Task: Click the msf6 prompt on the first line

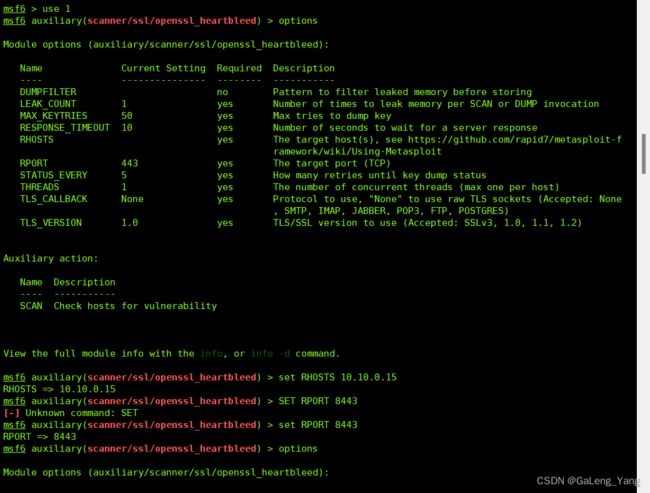Action: click(x=14, y=9)
